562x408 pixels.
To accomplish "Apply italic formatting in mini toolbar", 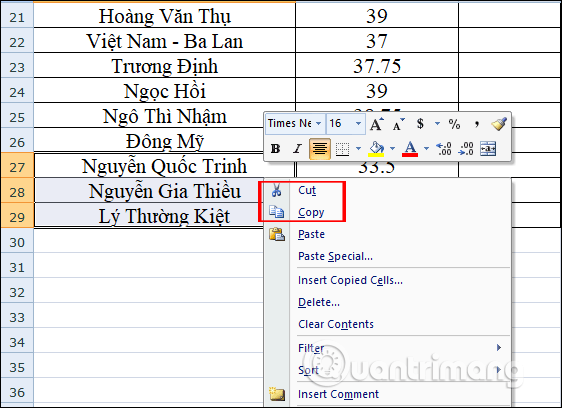I will coord(297,148).
